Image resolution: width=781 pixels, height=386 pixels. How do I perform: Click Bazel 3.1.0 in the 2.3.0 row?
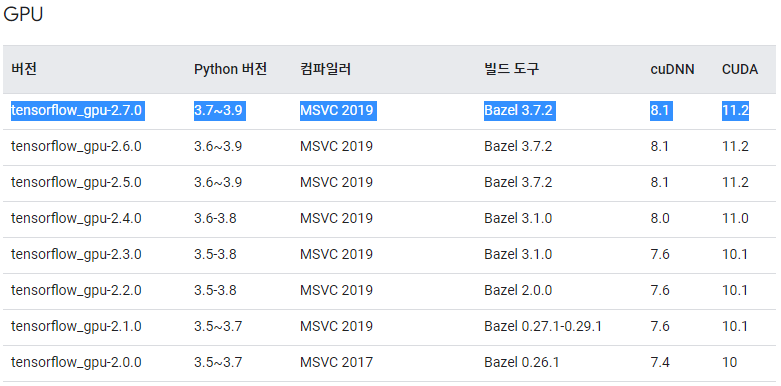[x=518, y=255]
